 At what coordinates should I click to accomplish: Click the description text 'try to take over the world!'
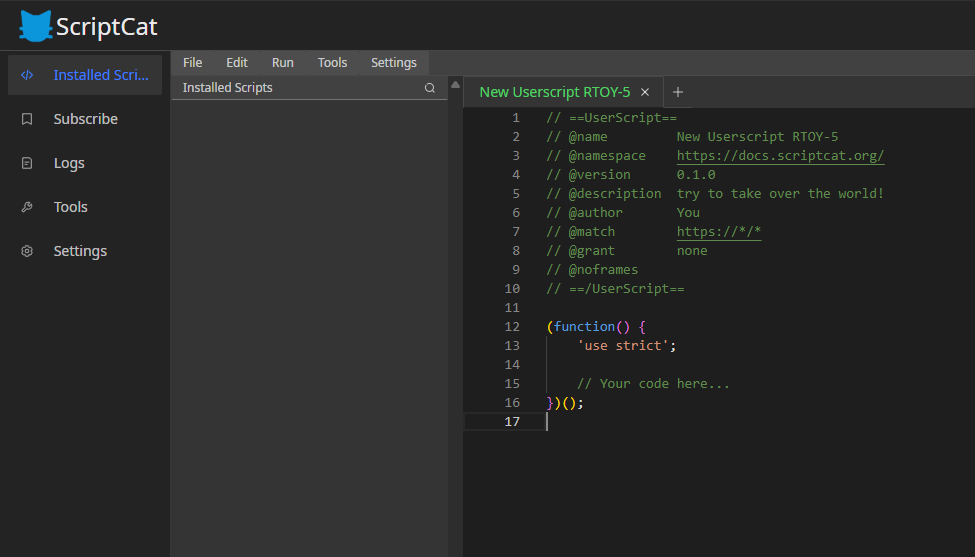780,193
